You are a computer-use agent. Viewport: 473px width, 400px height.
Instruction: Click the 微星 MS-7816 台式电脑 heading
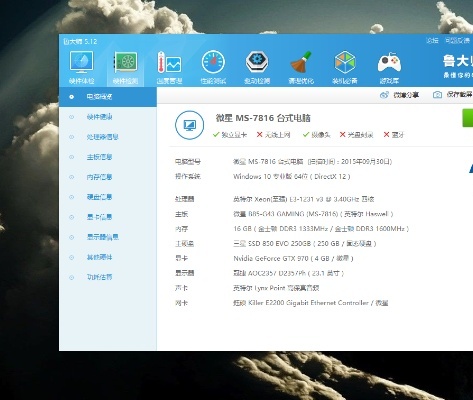click(263, 118)
